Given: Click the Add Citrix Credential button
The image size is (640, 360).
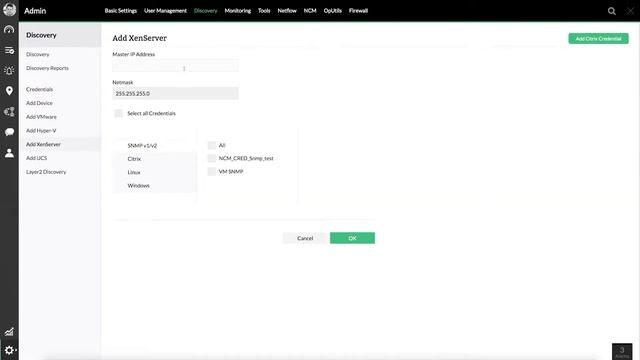Looking at the screenshot, I should 598,38.
